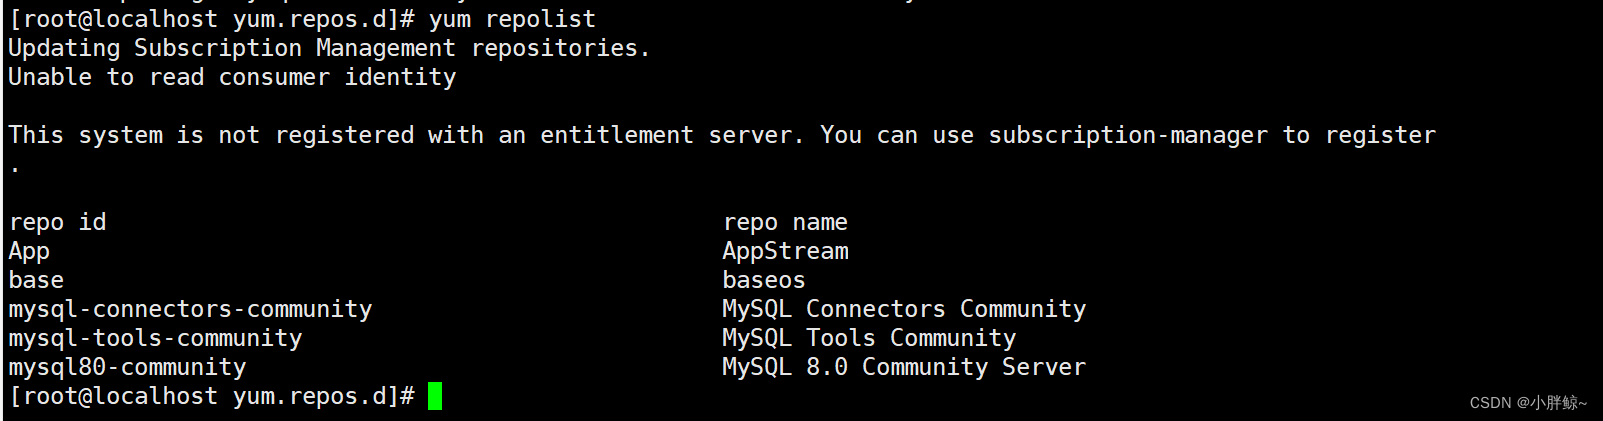Click the 'base' repo id entry
Screen dimensions: 1603x421
(x=36, y=280)
